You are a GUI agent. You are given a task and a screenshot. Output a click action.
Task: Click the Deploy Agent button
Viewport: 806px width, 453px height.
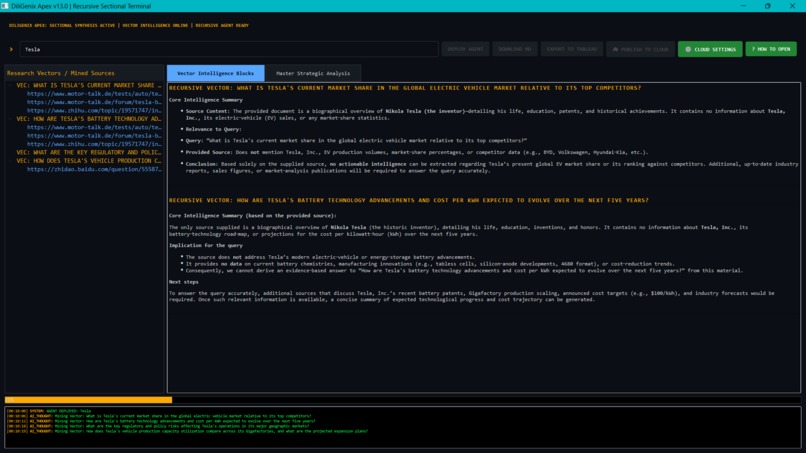[465, 49]
